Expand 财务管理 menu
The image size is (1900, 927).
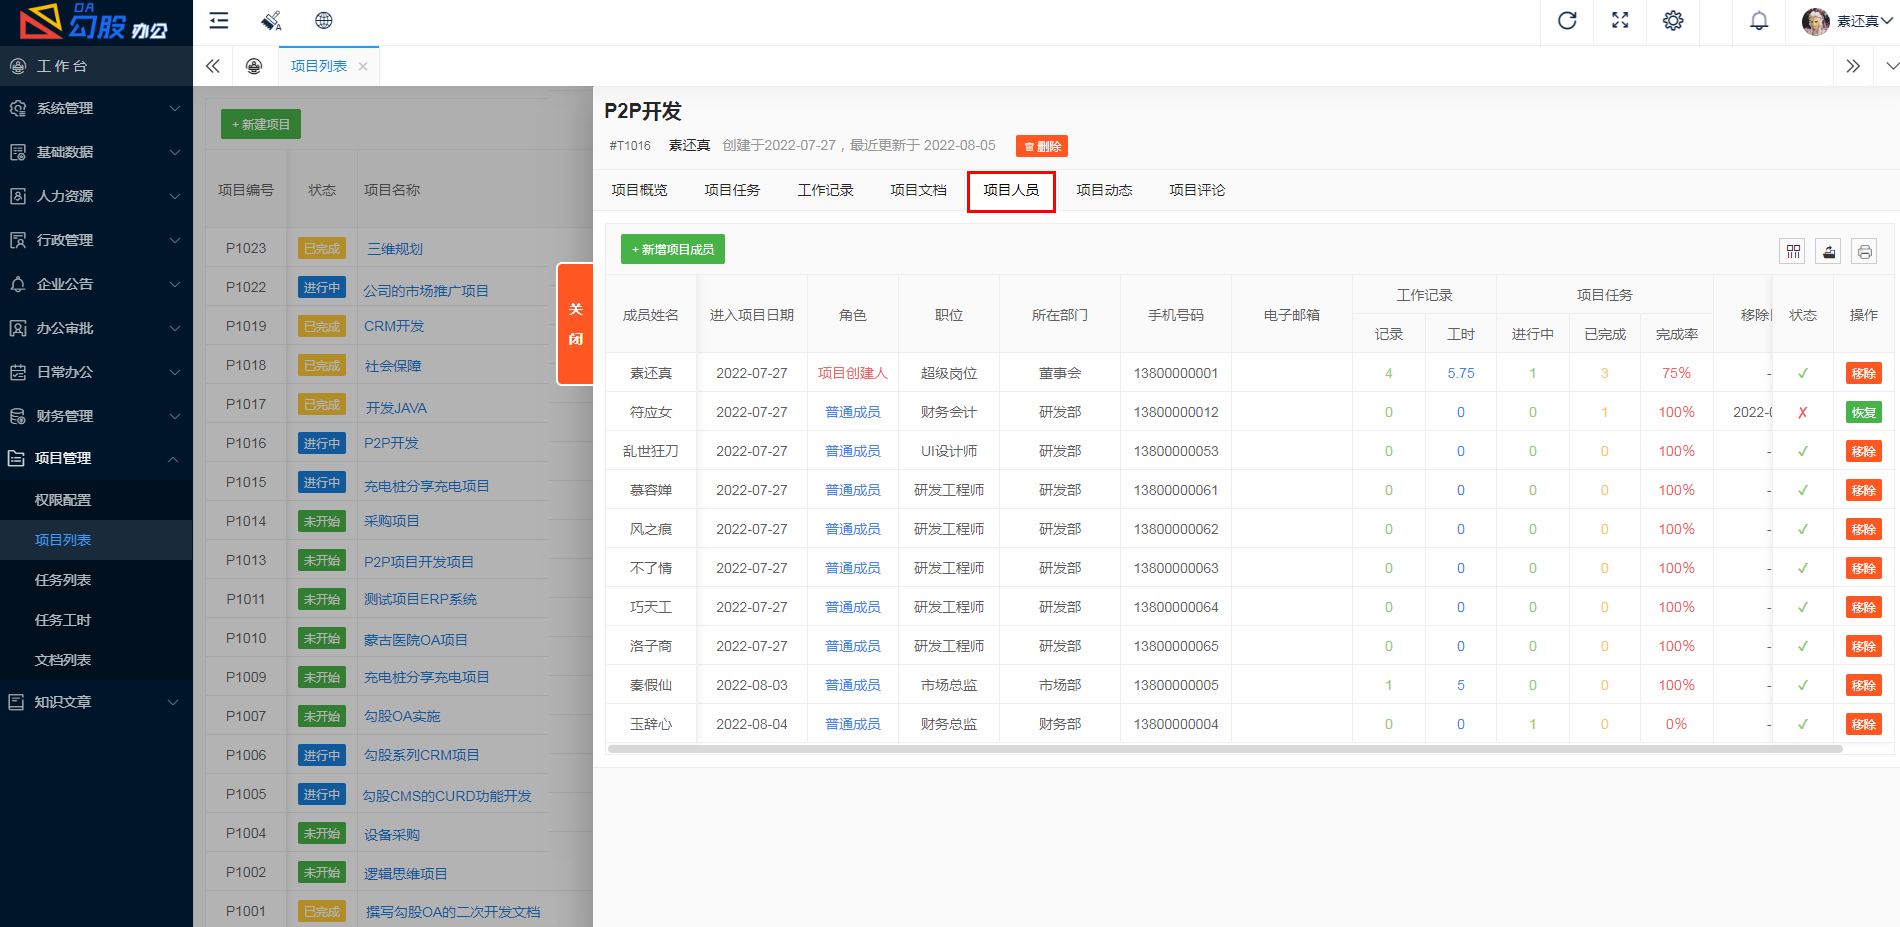tap(96, 416)
